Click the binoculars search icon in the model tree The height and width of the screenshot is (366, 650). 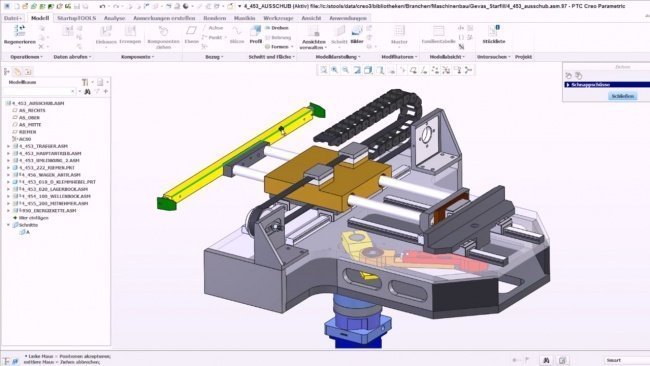point(87,92)
